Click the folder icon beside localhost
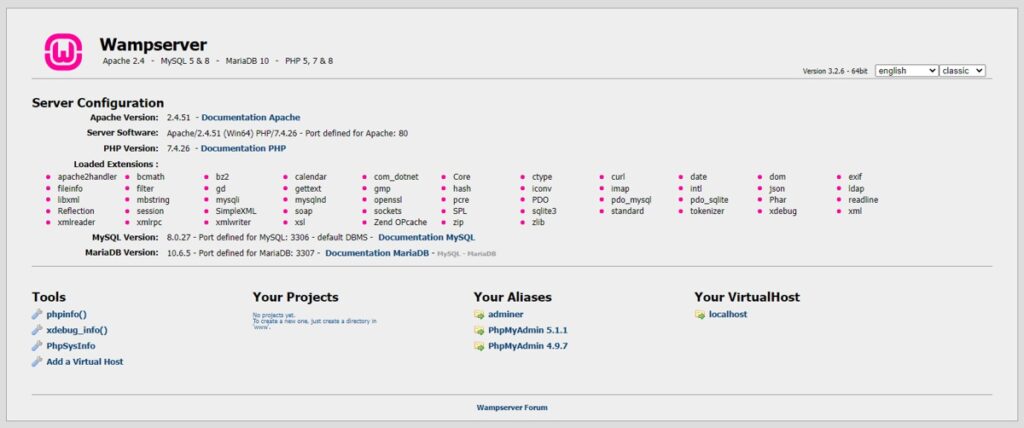 (x=700, y=314)
